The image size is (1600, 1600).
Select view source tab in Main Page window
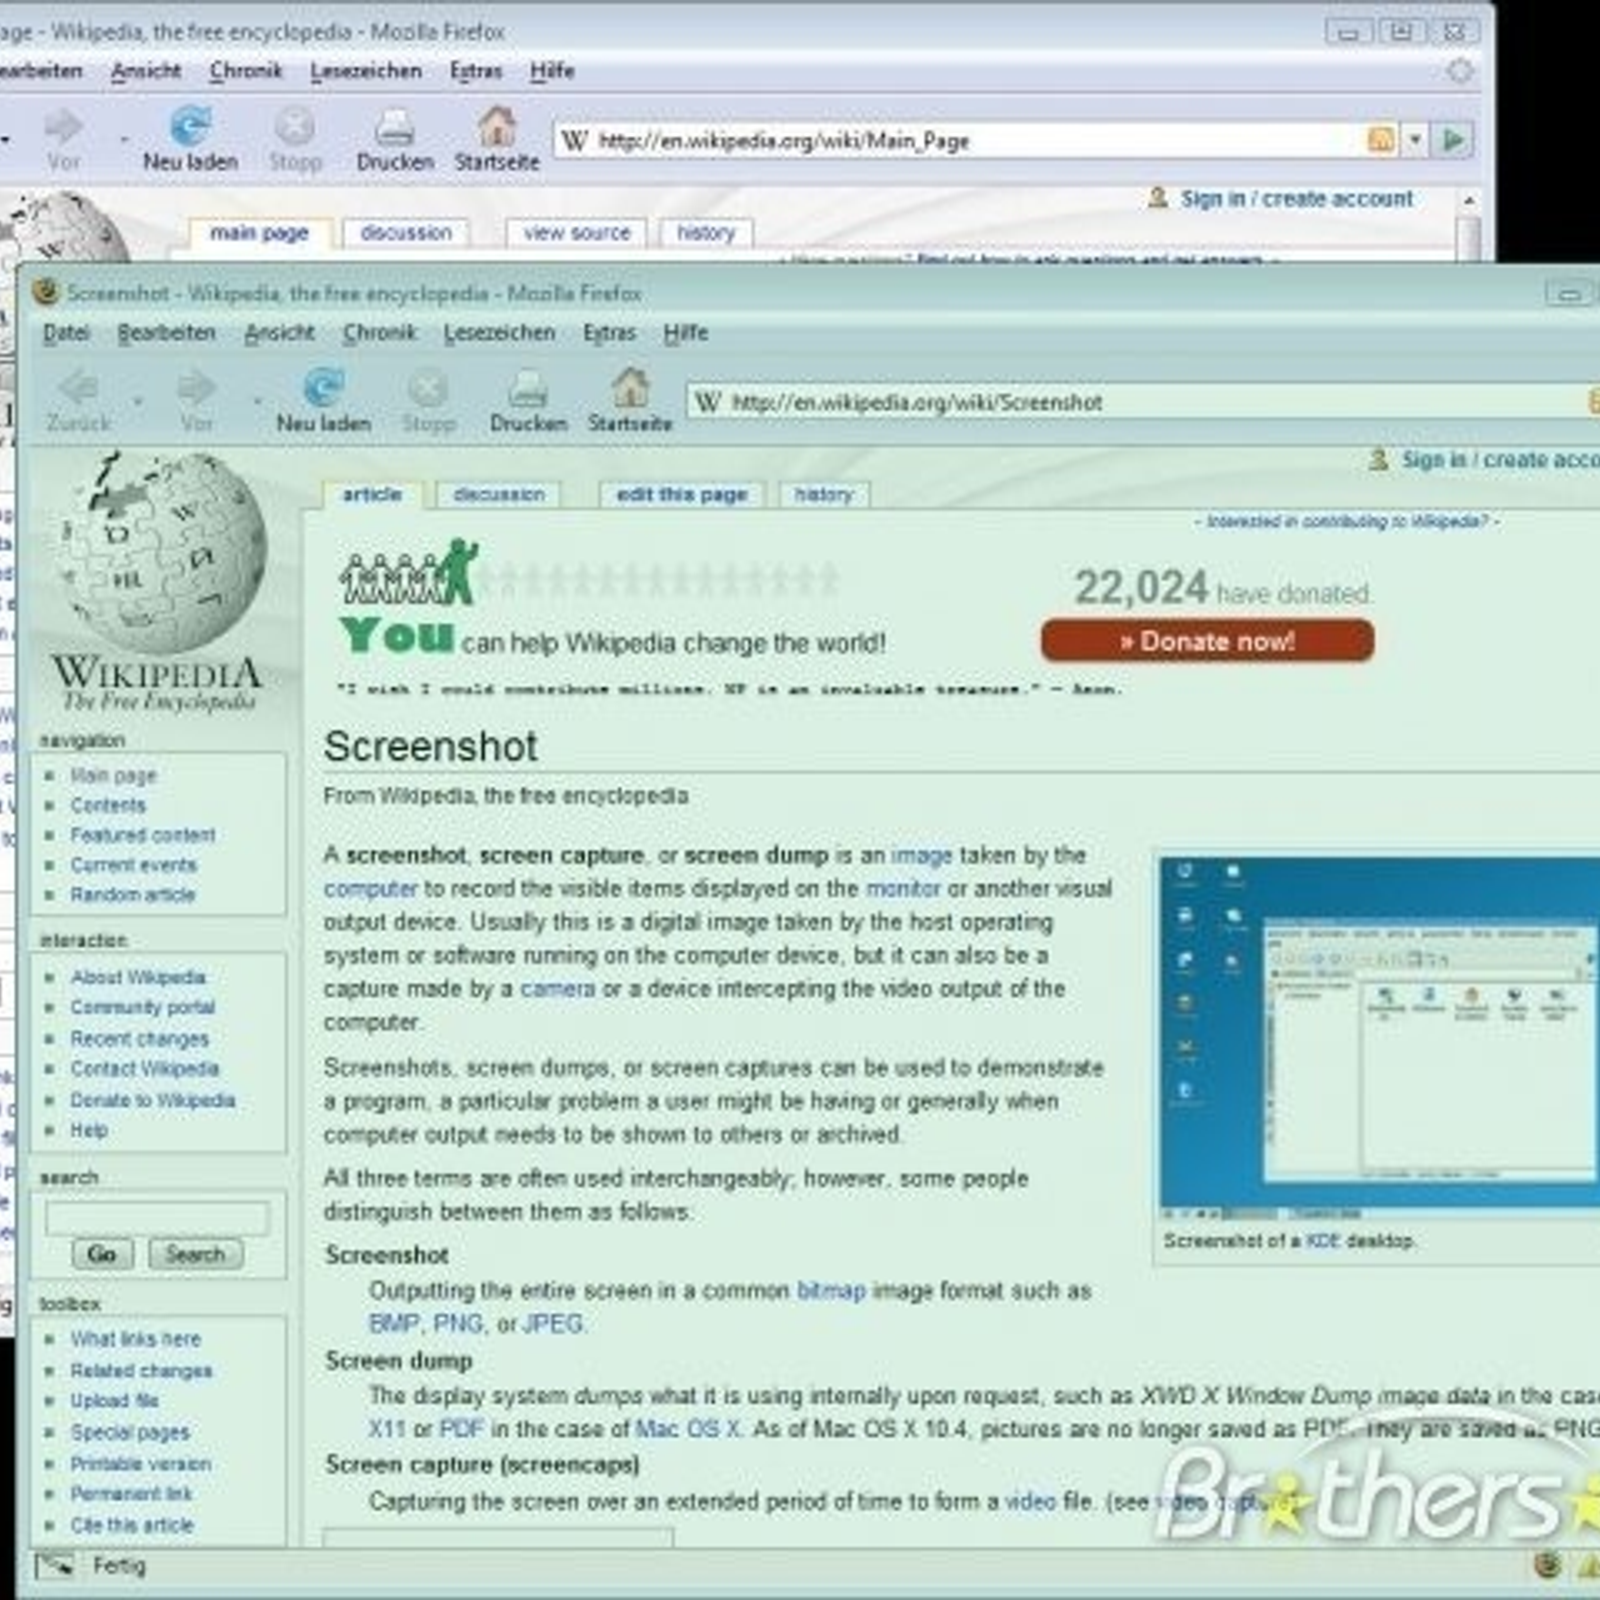[577, 233]
